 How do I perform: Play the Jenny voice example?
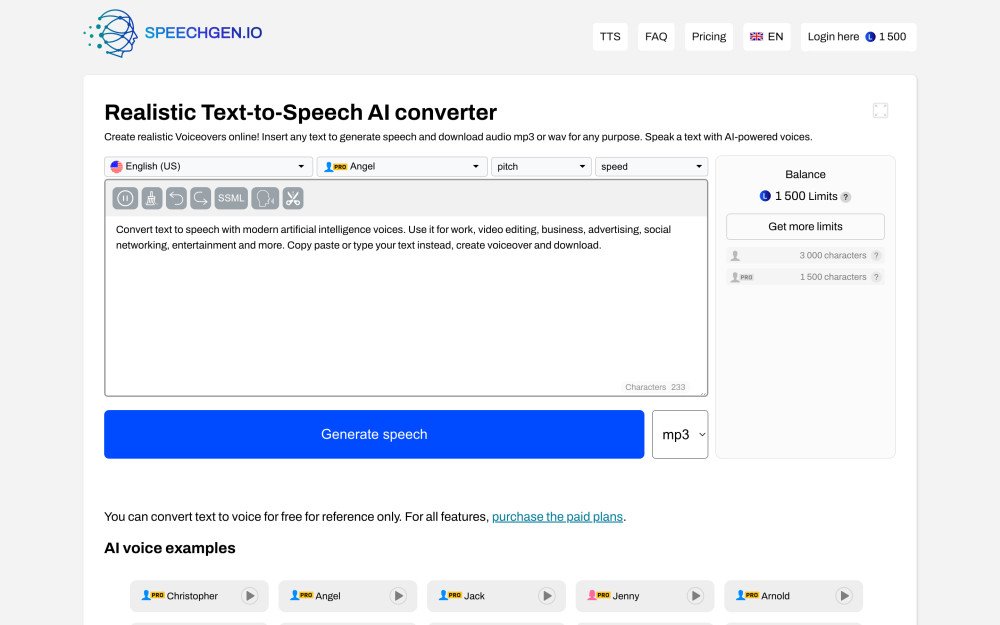click(x=697, y=595)
